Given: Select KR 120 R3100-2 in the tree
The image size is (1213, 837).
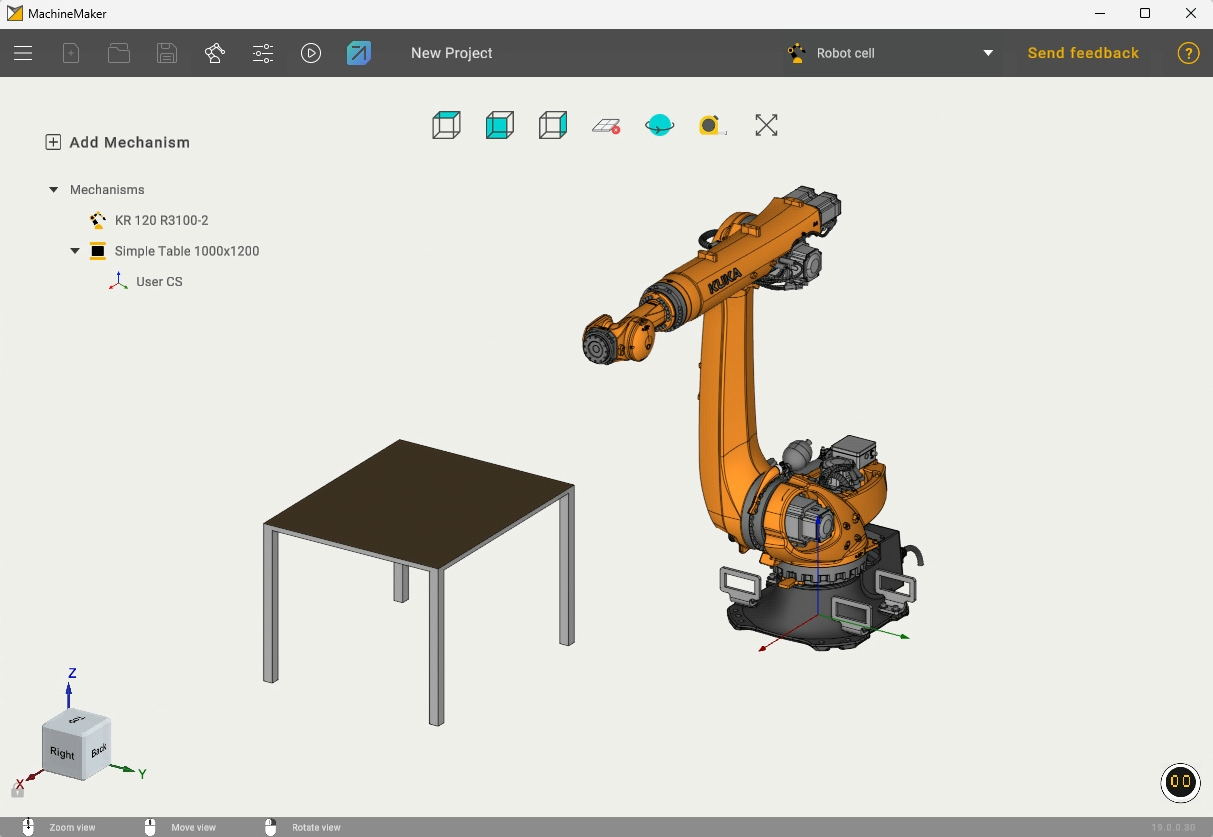Looking at the screenshot, I should 161,220.
